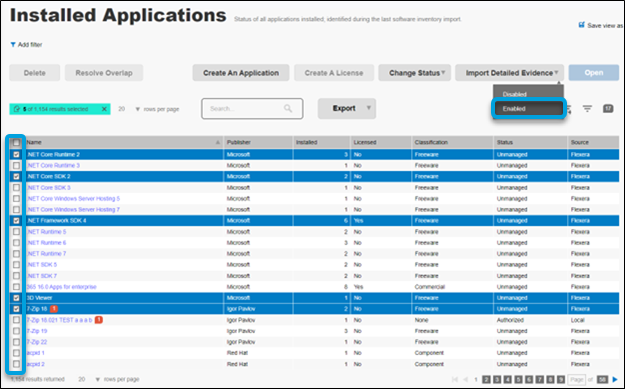Click the 17 columns badge icon

(x=608, y=108)
